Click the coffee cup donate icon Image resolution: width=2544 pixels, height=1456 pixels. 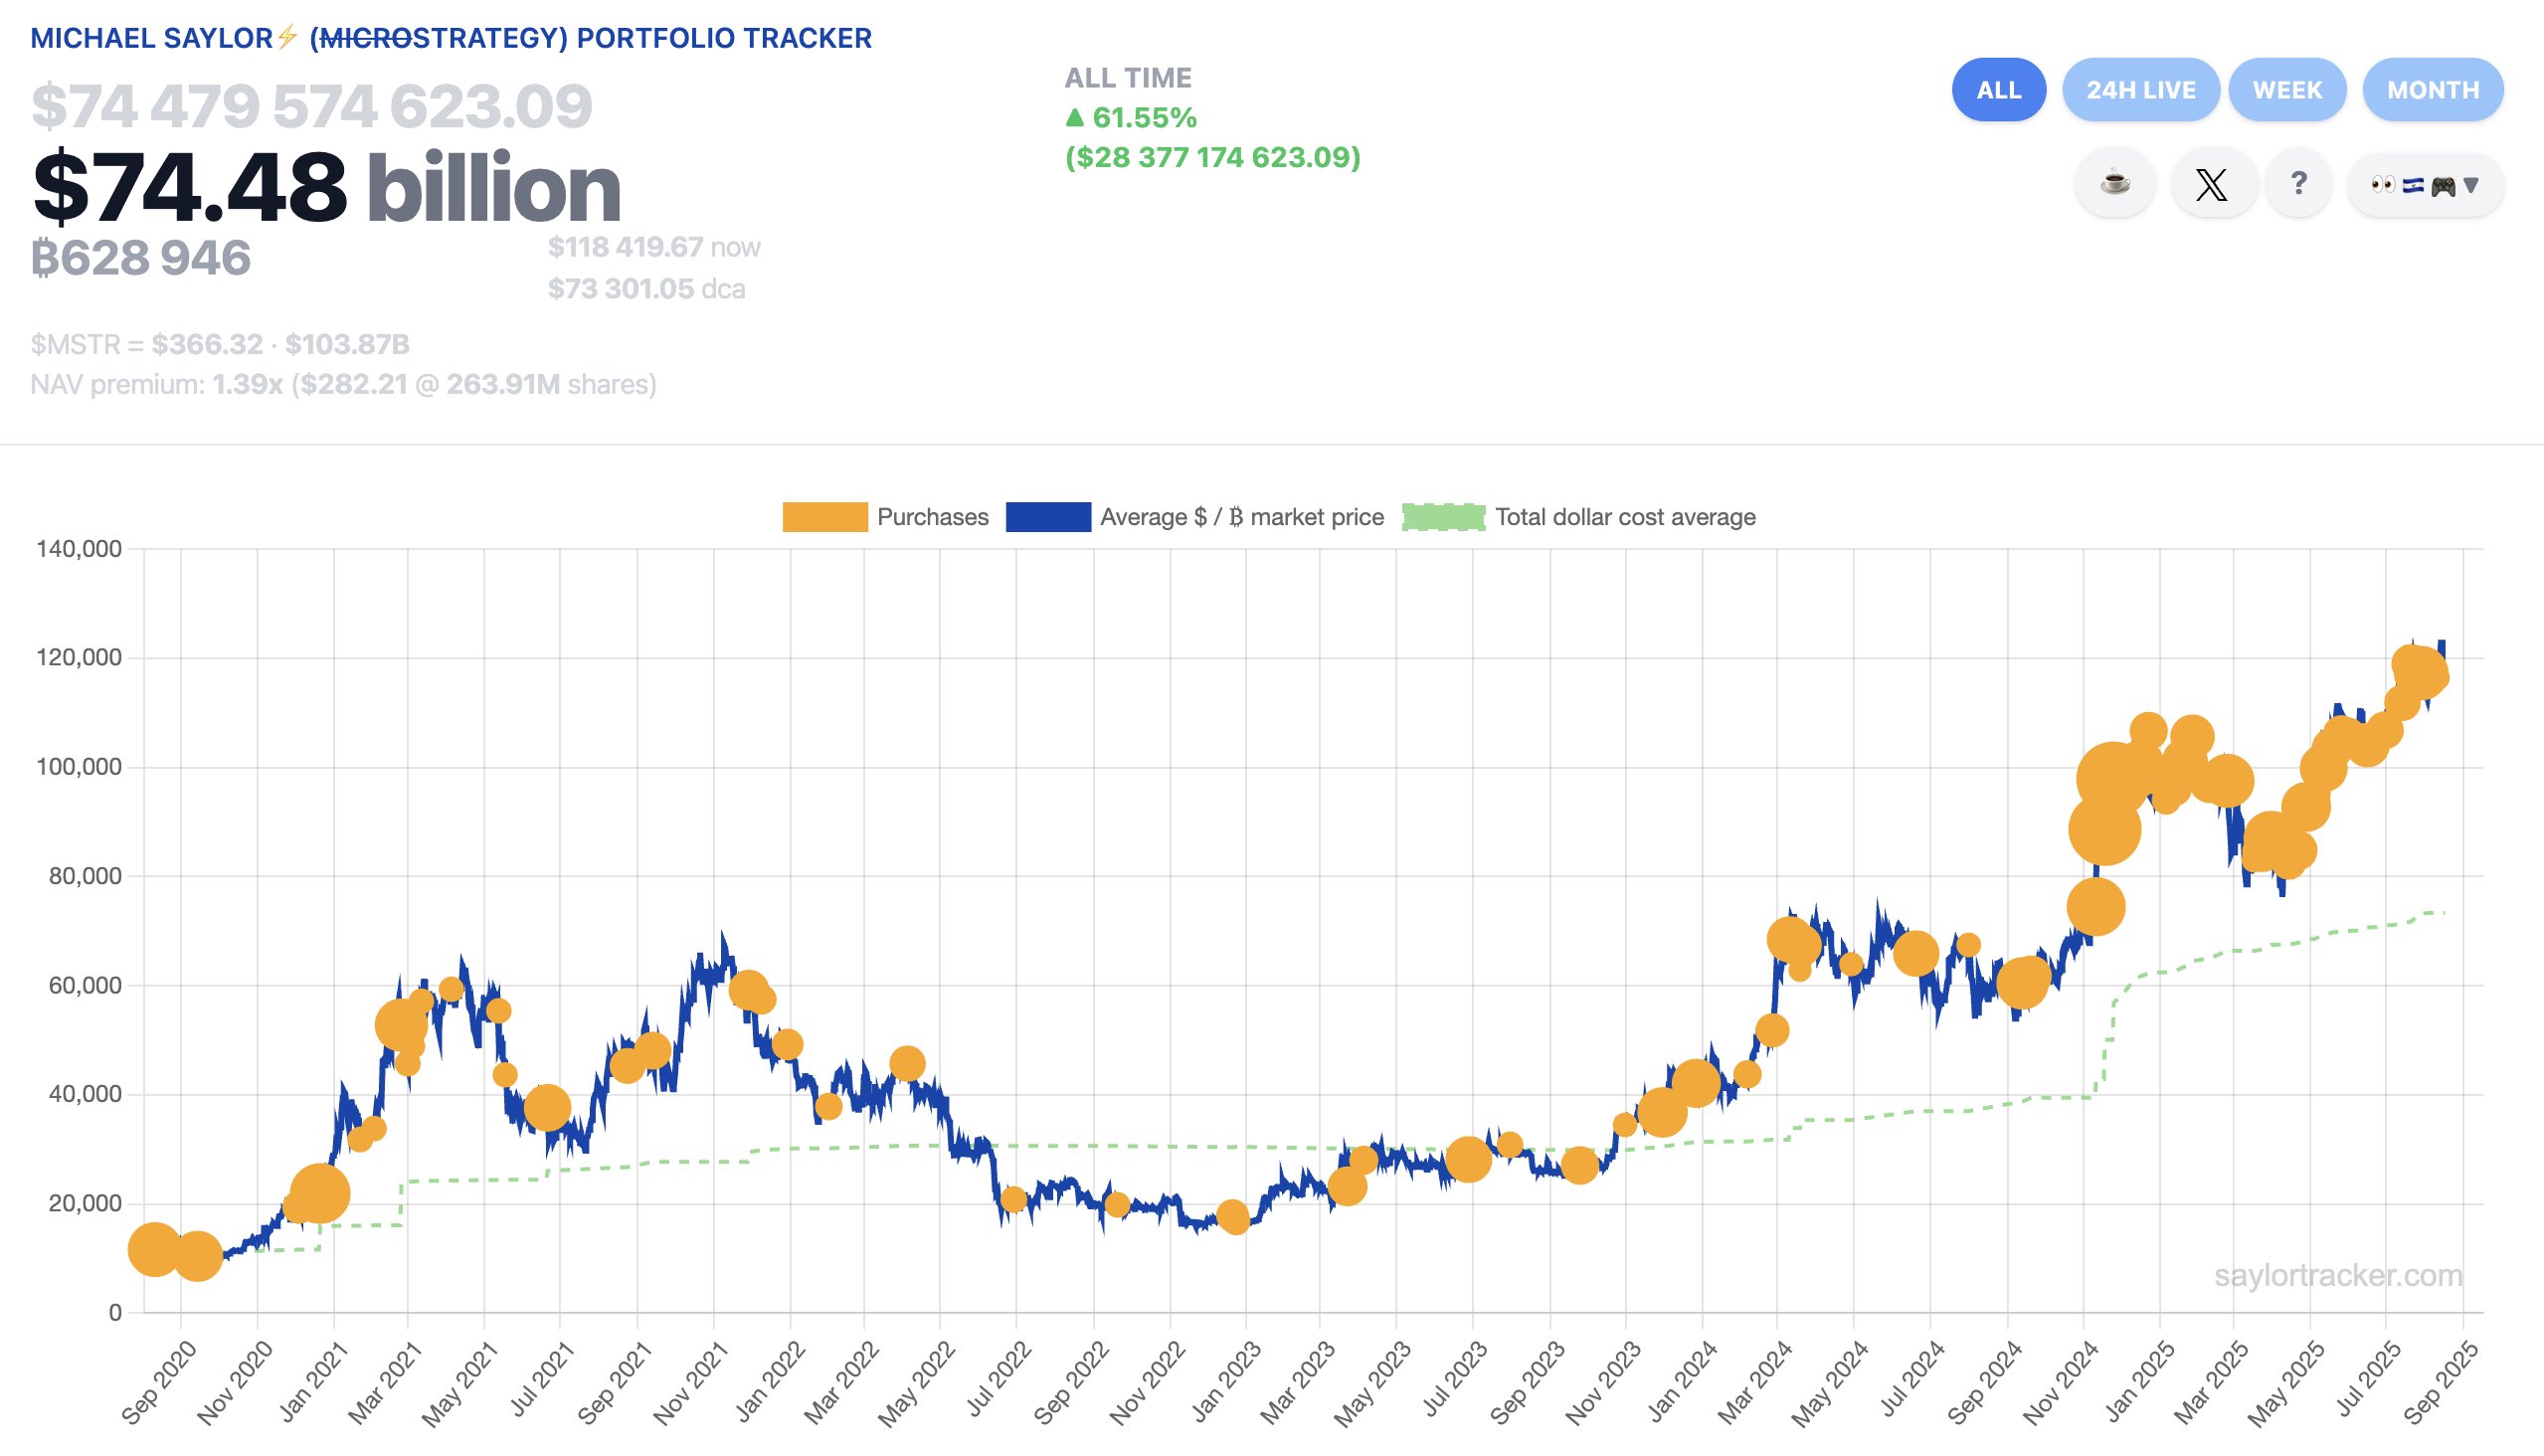[2114, 184]
